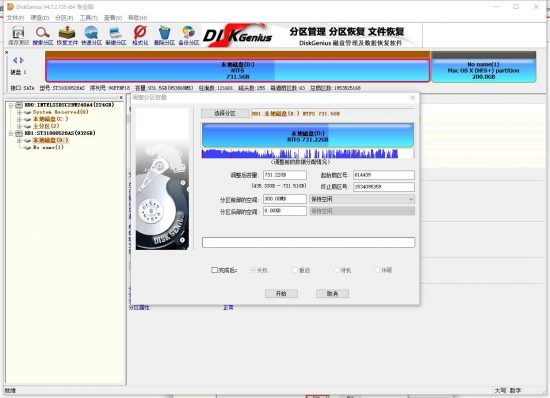Go to next disk with right arrow

coord(22,60)
